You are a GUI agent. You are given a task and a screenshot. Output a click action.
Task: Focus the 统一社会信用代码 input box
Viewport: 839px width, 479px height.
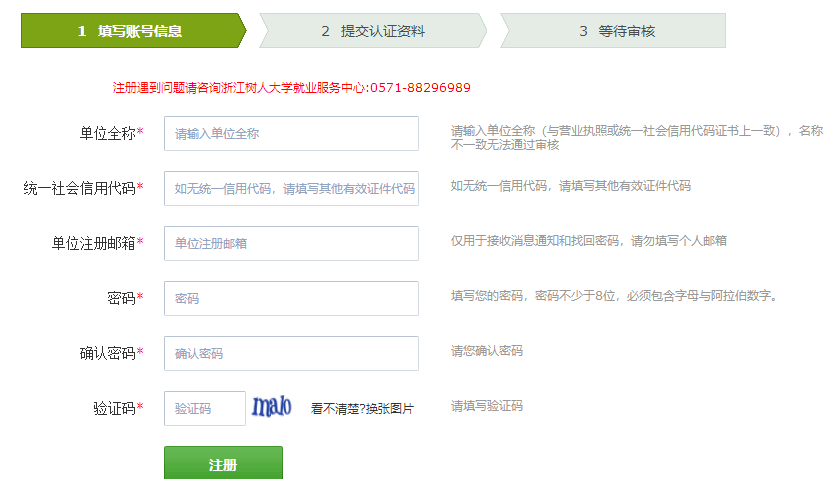[291, 188]
